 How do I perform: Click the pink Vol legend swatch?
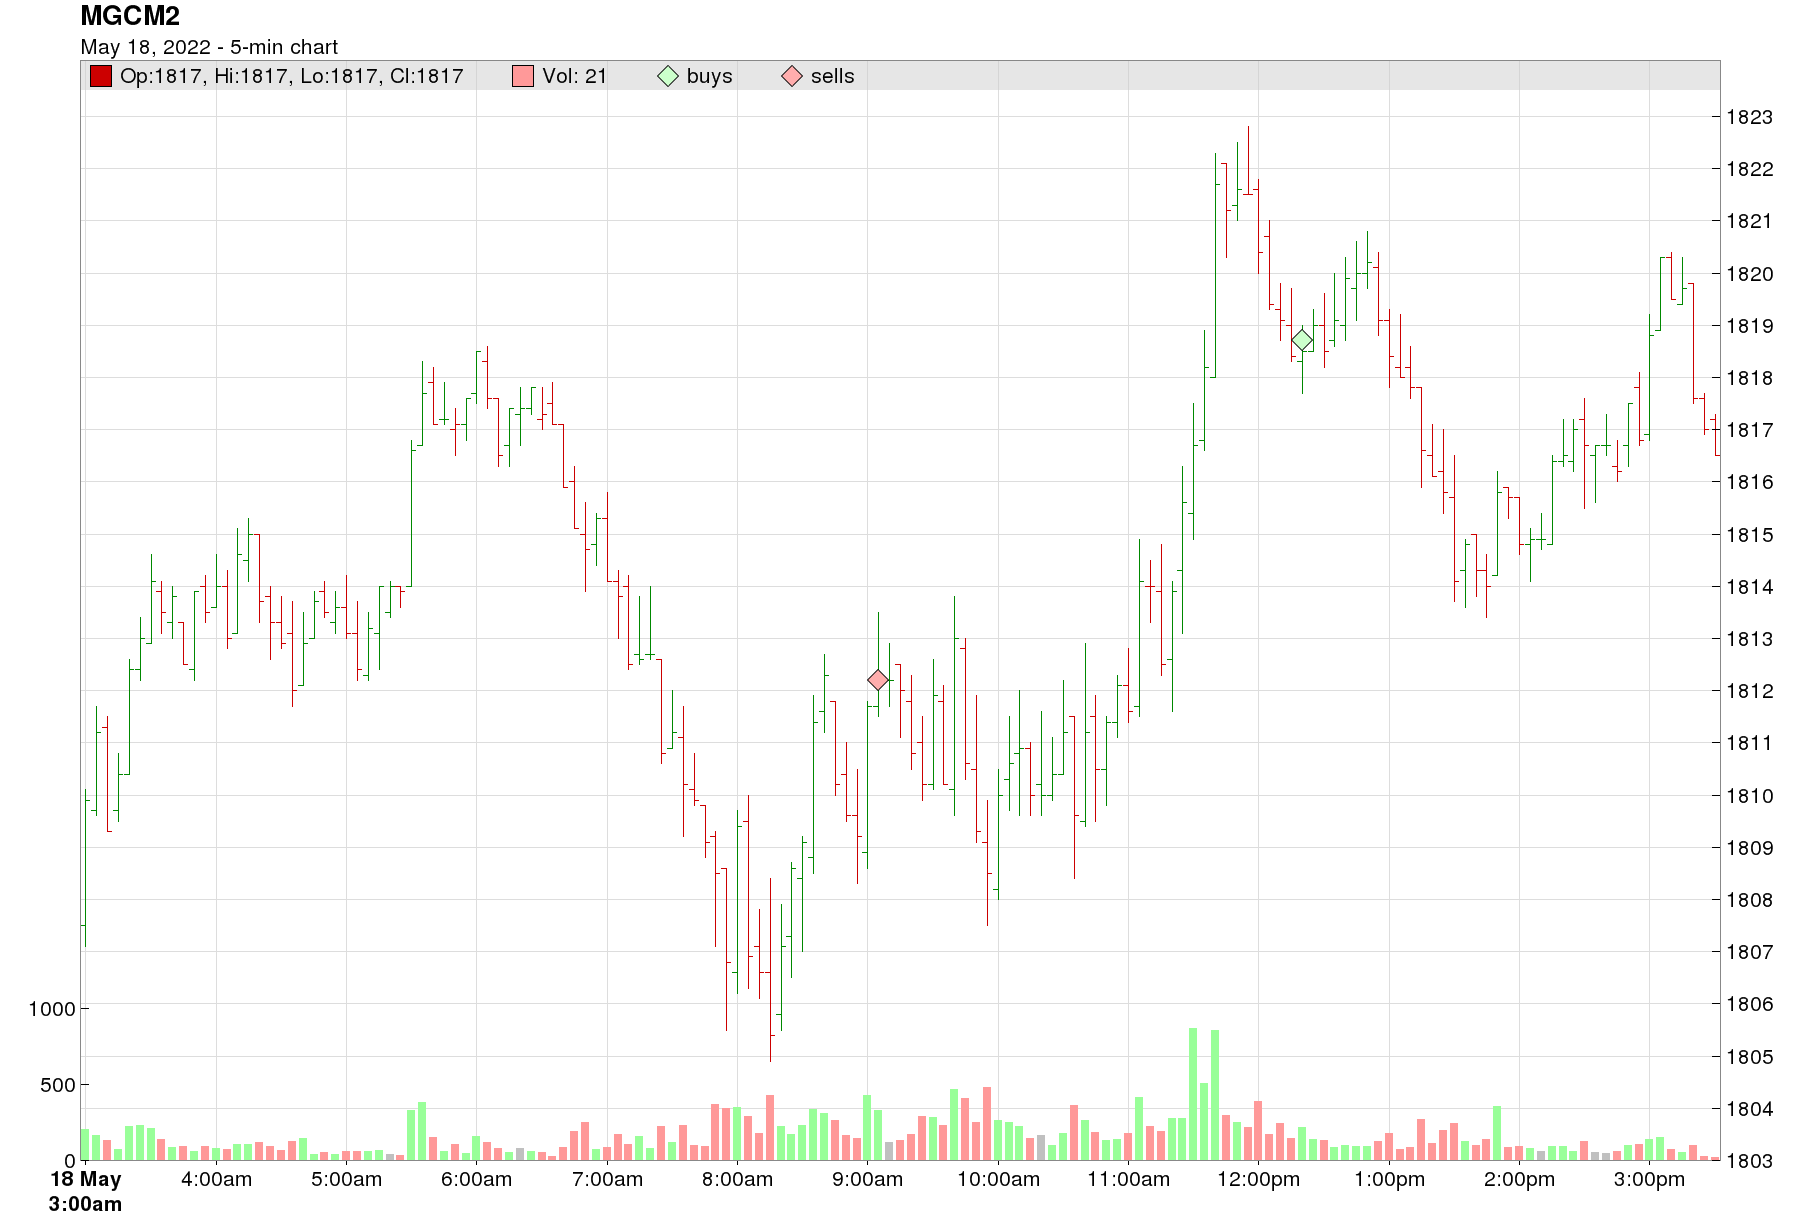pos(523,76)
